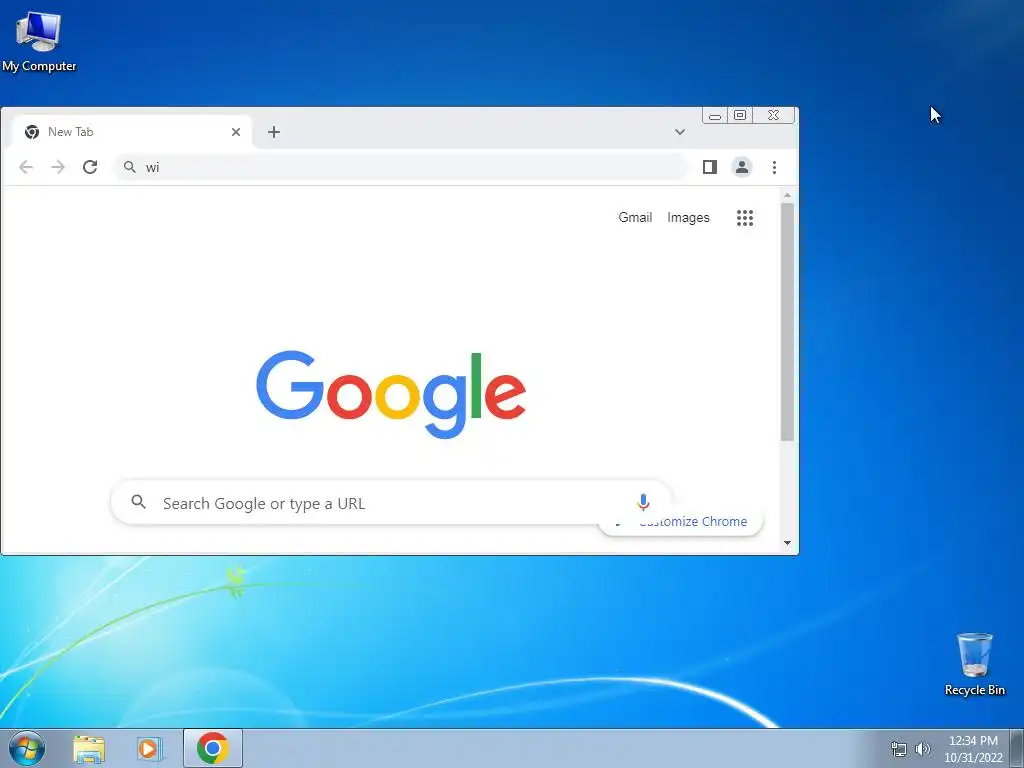Click the Customize Chrome button
The image size is (1024, 768).
(680, 522)
